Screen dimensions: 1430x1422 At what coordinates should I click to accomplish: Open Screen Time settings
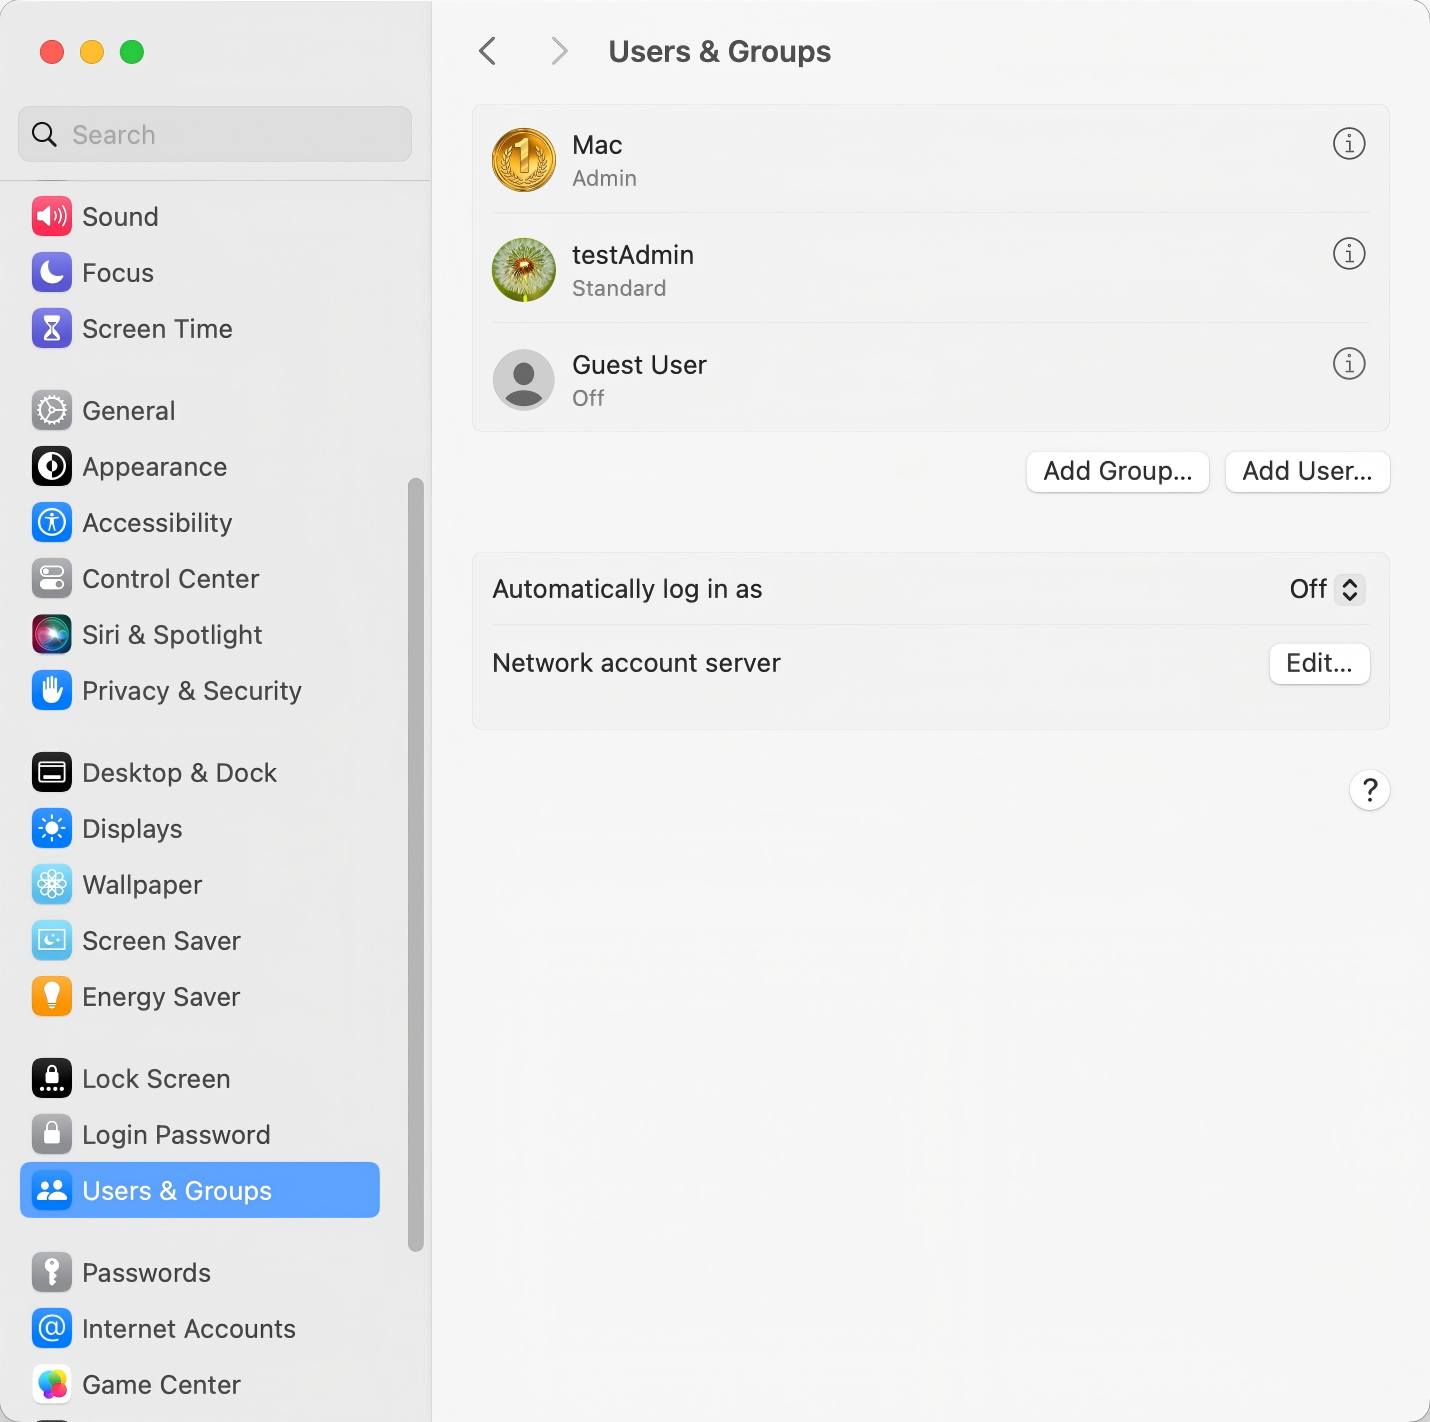(158, 328)
